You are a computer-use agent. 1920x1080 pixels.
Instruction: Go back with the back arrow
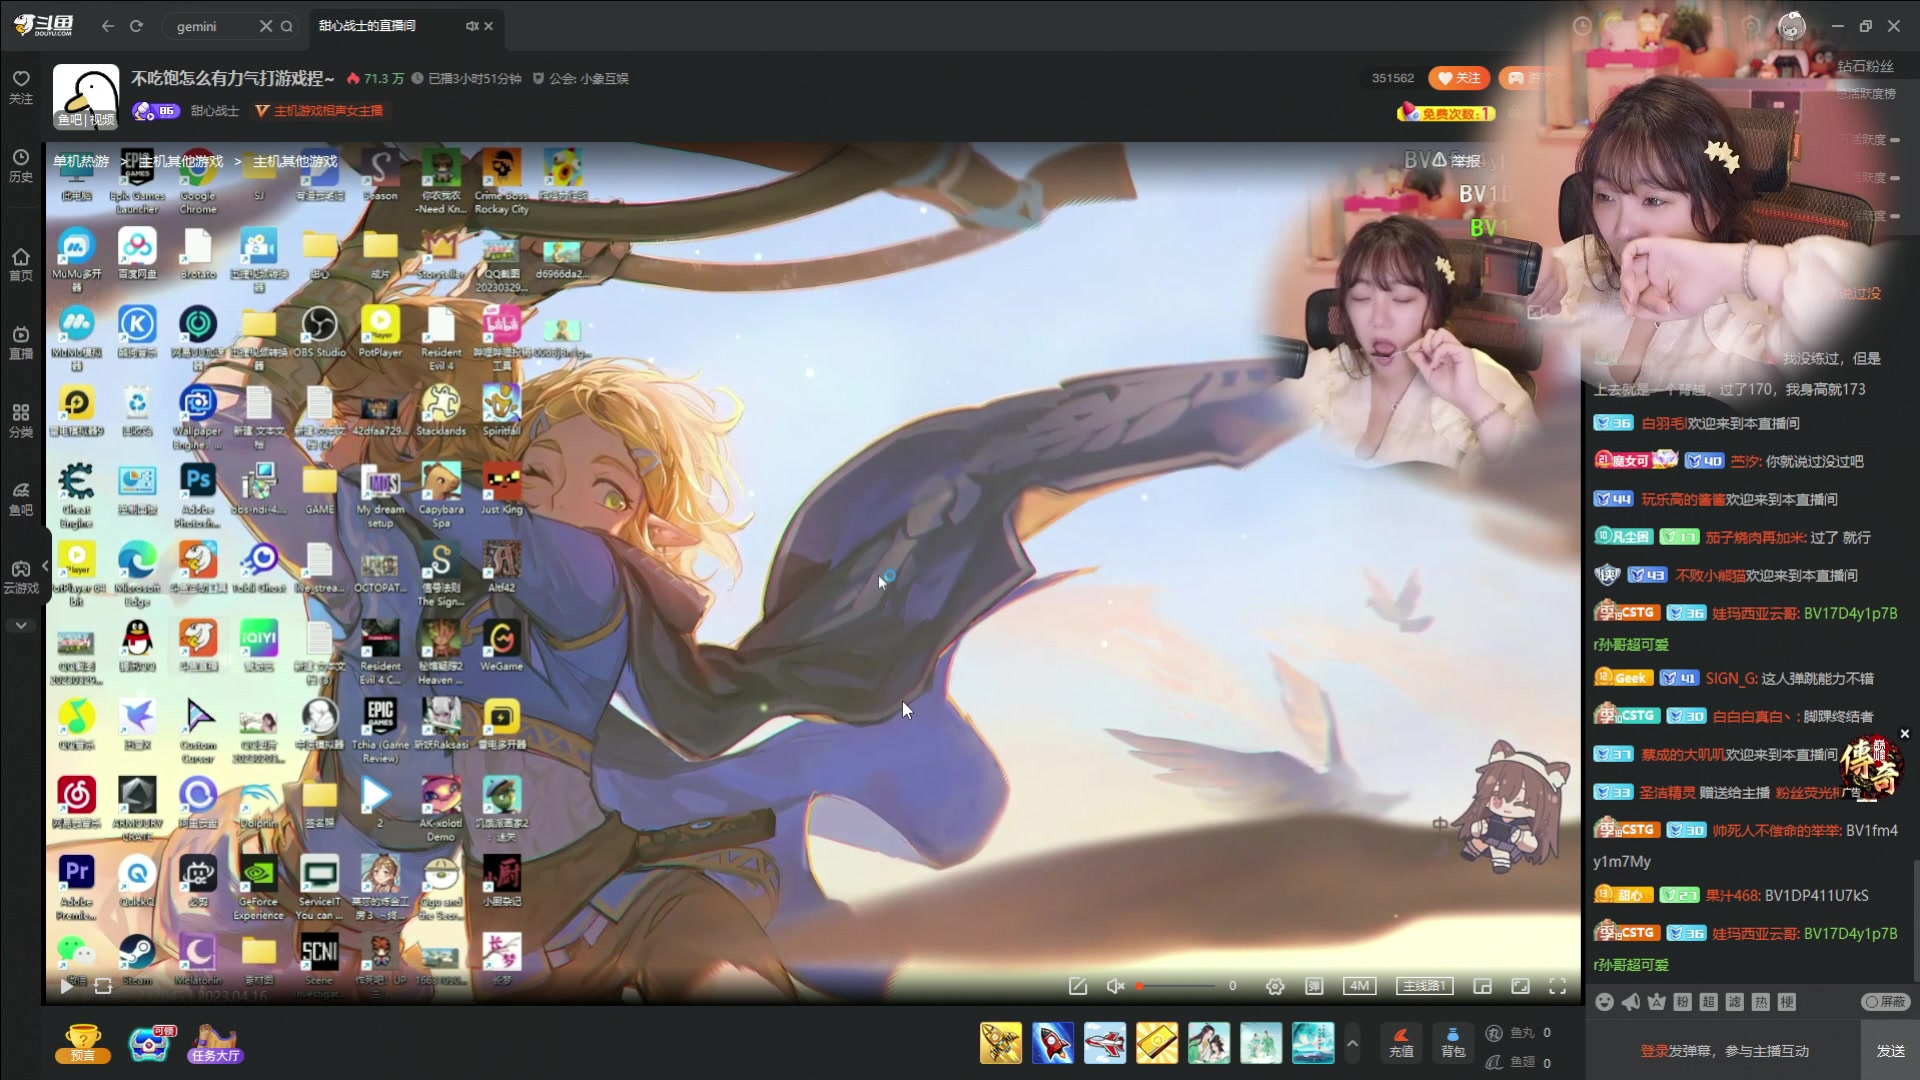108,26
